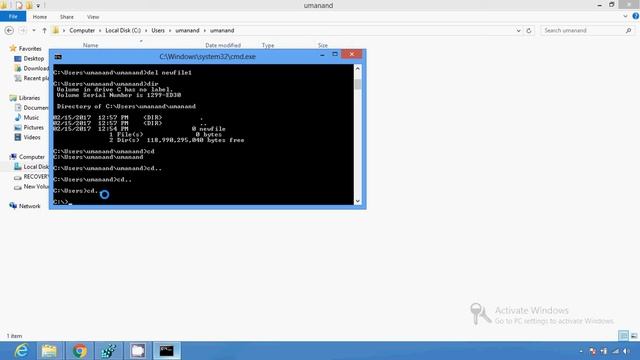Click cmd window scroll up arrow
The width and height of the screenshot is (640, 360).
click(x=358, y=69)
